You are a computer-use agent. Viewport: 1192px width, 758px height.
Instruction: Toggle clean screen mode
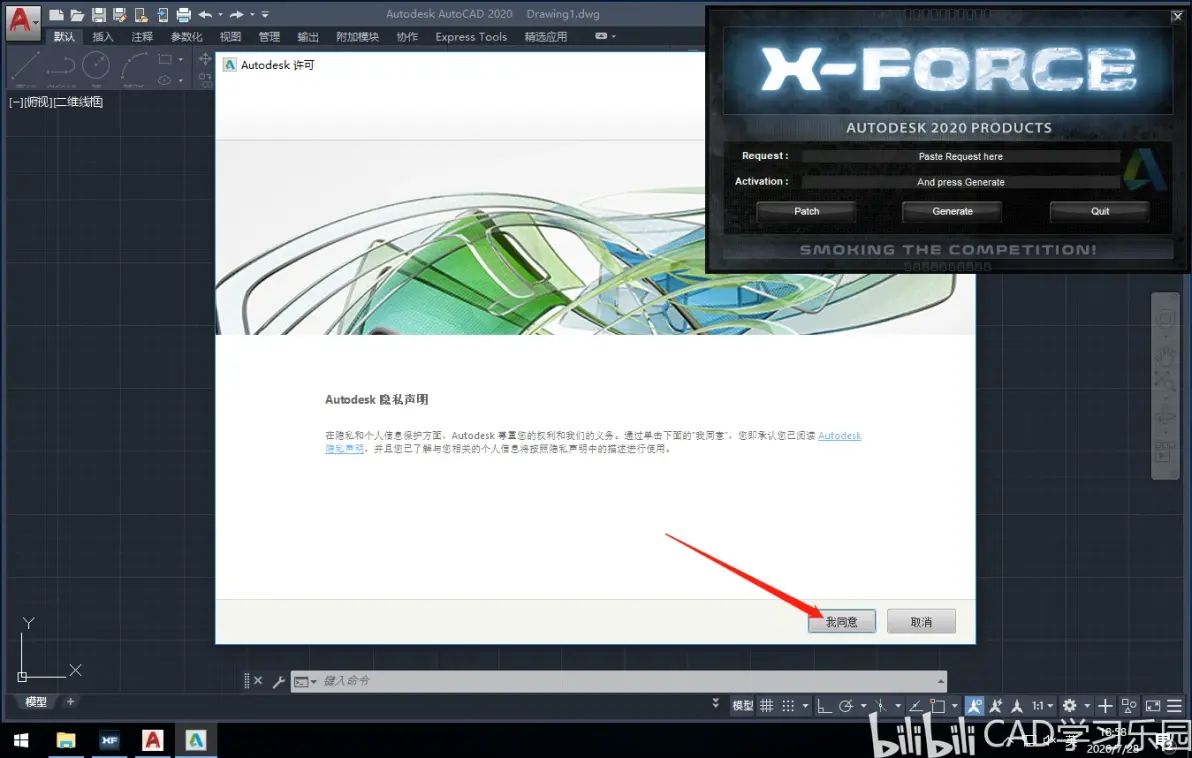pyautogui.click(x=1153, y=706)
